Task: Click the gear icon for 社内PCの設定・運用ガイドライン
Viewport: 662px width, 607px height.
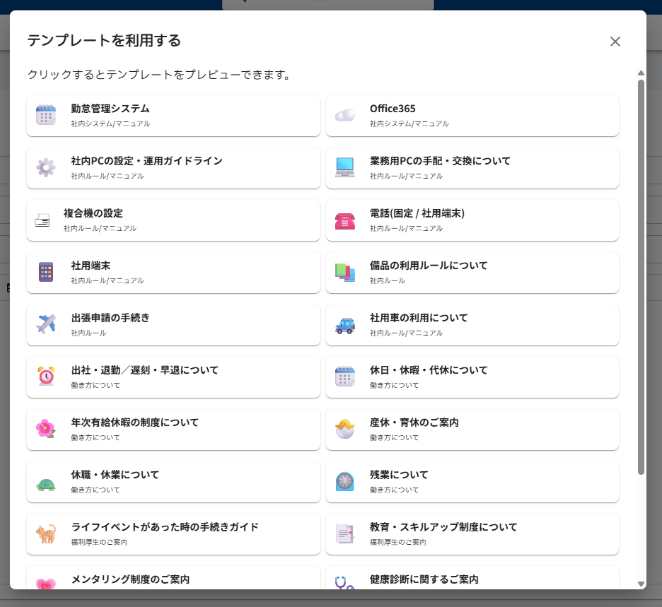Action: point(46,167)
